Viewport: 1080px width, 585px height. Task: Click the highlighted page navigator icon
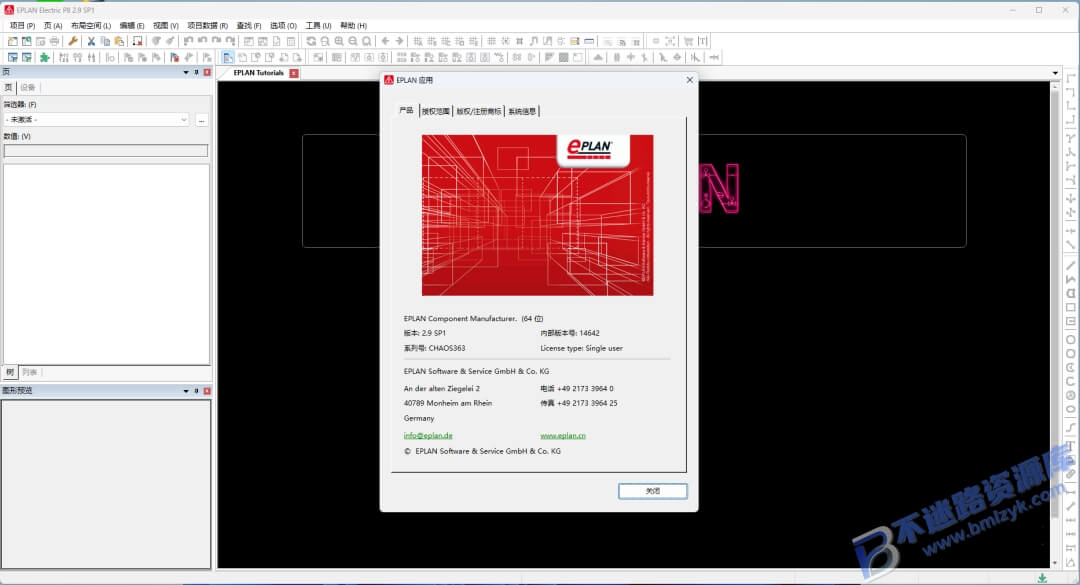point(228,57)
